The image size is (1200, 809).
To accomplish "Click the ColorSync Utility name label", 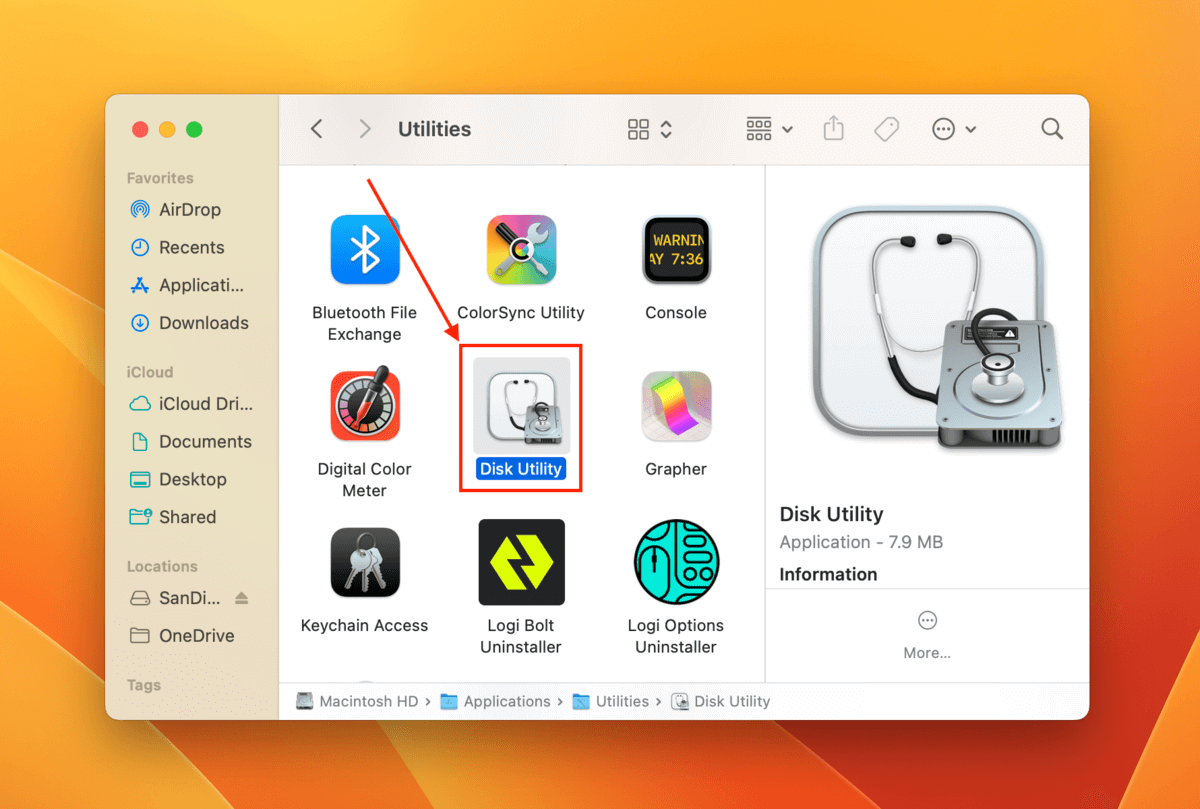I will click(x=521, y=313).
